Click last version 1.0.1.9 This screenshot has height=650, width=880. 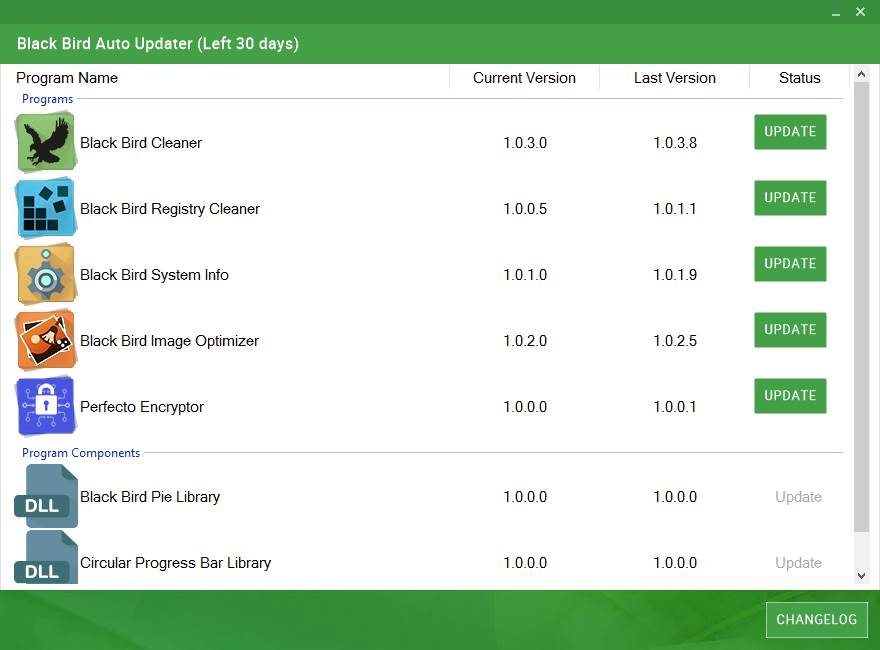(x=675, y=274)
